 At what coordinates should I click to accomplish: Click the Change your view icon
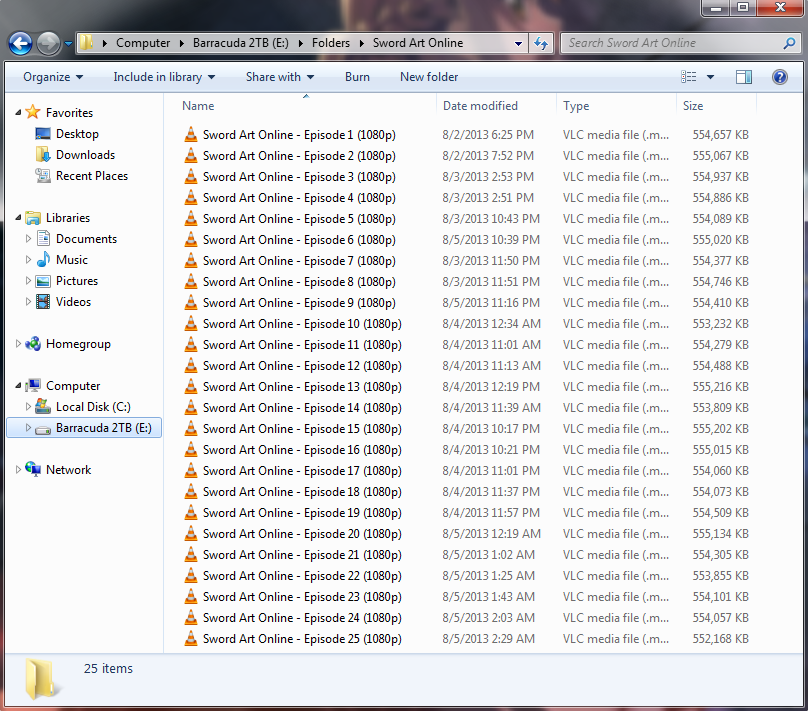[688, 77]
